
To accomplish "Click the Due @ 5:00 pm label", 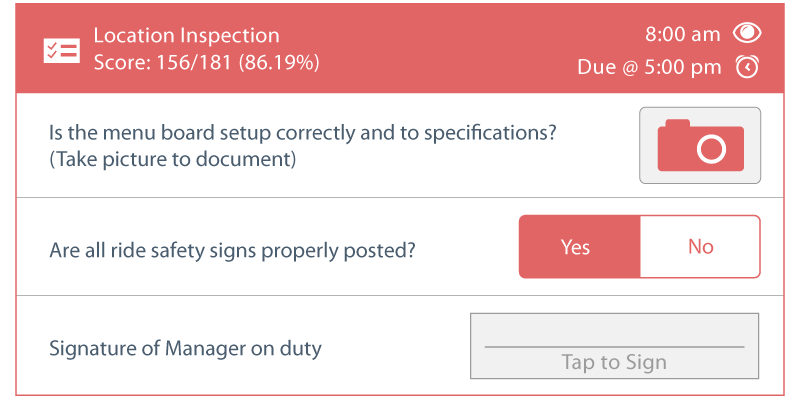I will click(649, 67).
